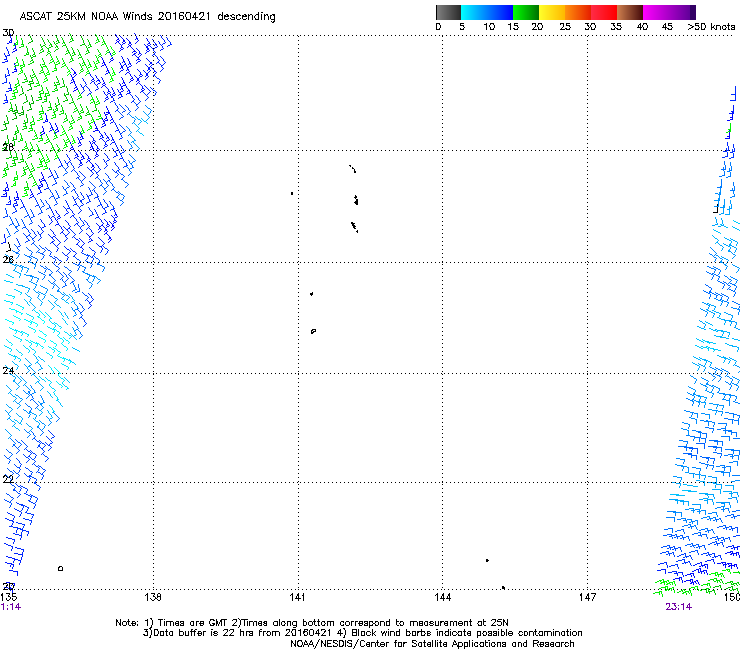Click the yellow 20-25 knots legend segment
The height and width of the screenshot is (650, 740).
552,12
